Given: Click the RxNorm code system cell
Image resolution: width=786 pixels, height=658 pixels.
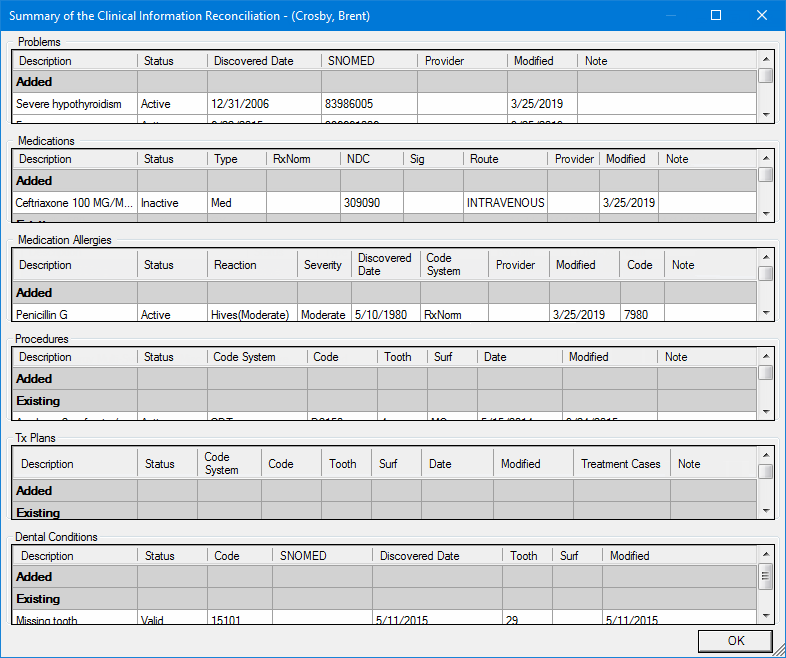Looking at the screenshot, I should tap(454, 314).
